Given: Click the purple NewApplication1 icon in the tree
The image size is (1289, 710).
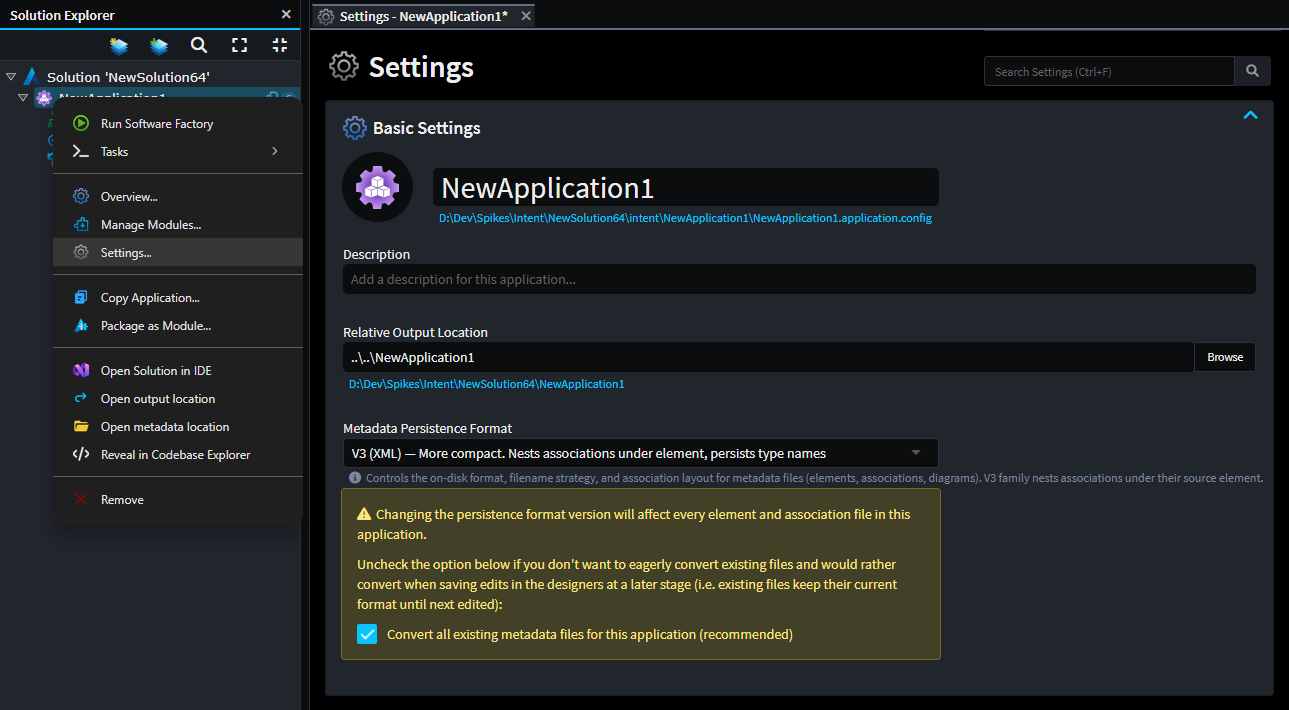Looking at the screenshot, I should (44, 97).
